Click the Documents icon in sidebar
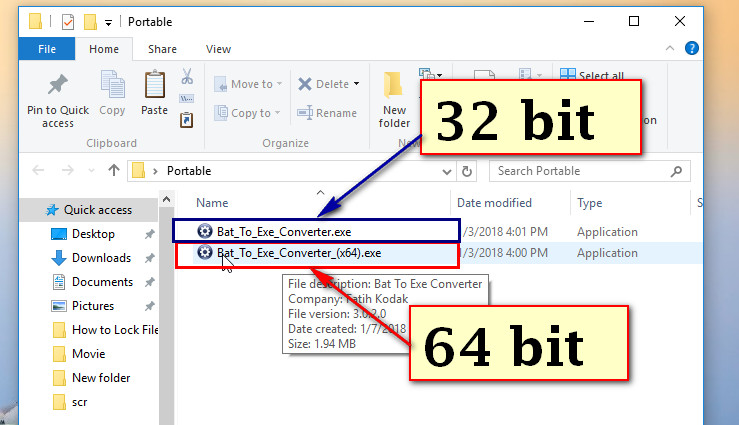Screen dimensions: 739x425 pyautogui.click(x=59, y=282)
